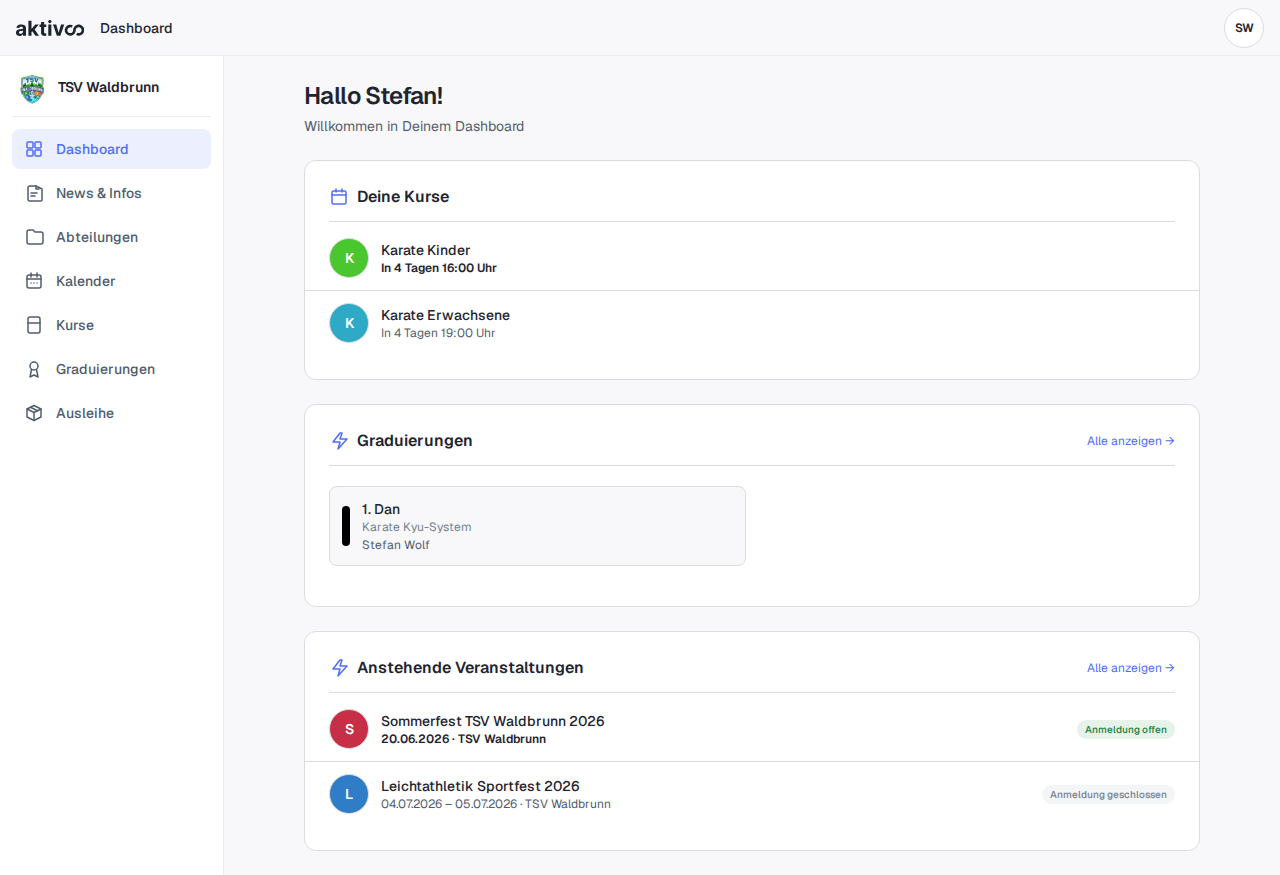
Task: Click the lightning icon beside Anstehende Veranstaltungen
Action: (339, 668)
